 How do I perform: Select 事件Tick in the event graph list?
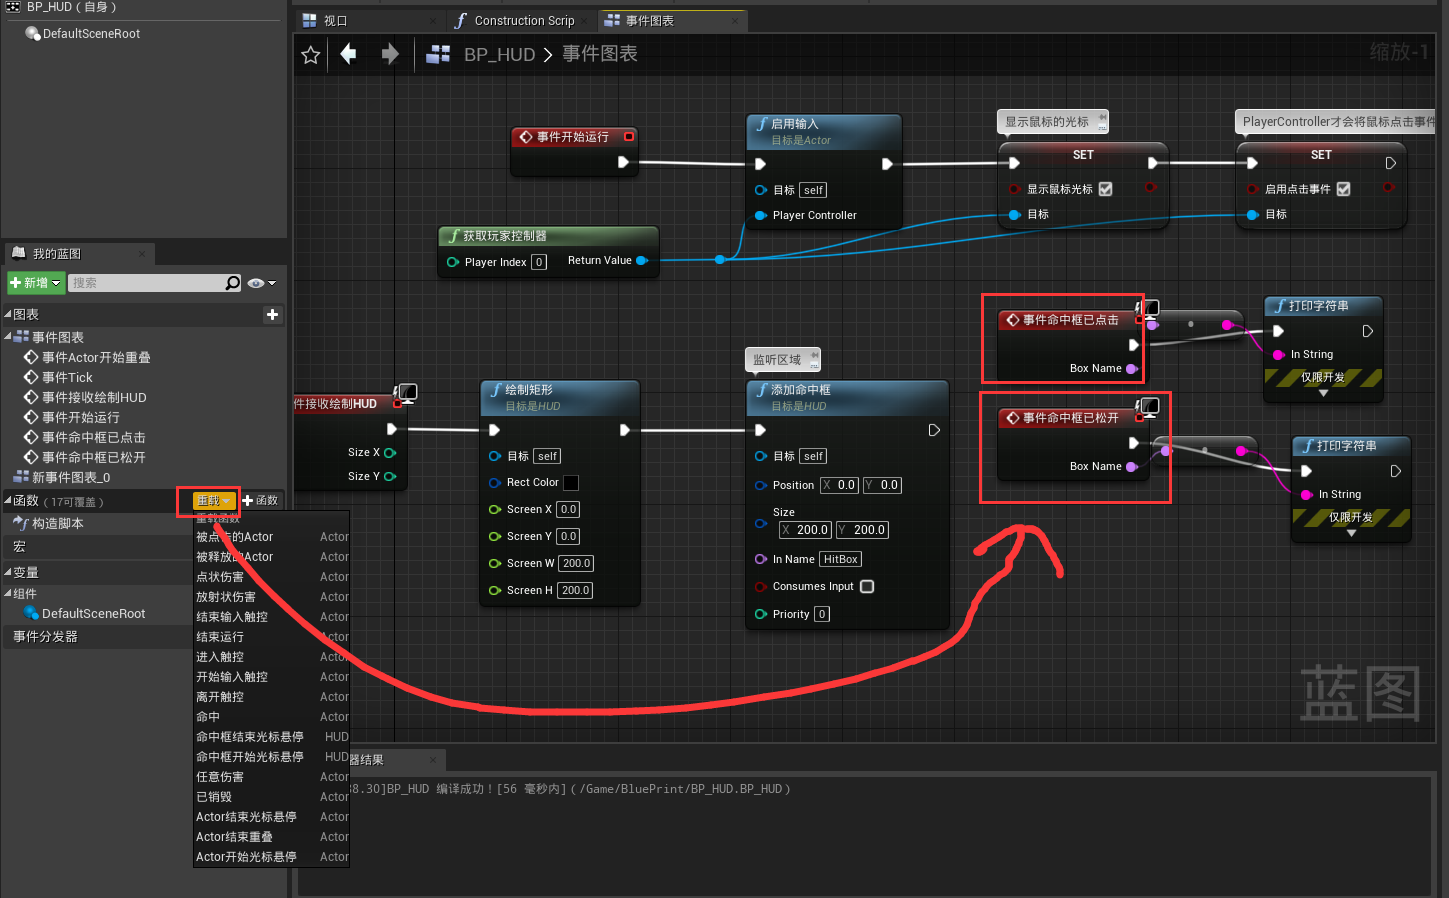click(67, 377)
